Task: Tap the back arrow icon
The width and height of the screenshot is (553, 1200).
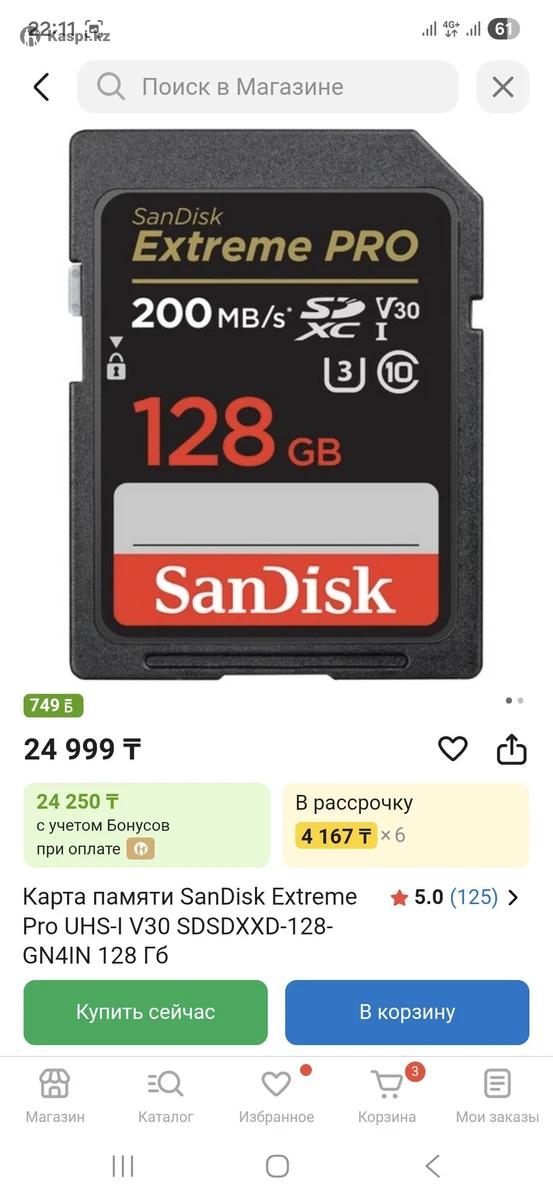Action: (41, 87)
